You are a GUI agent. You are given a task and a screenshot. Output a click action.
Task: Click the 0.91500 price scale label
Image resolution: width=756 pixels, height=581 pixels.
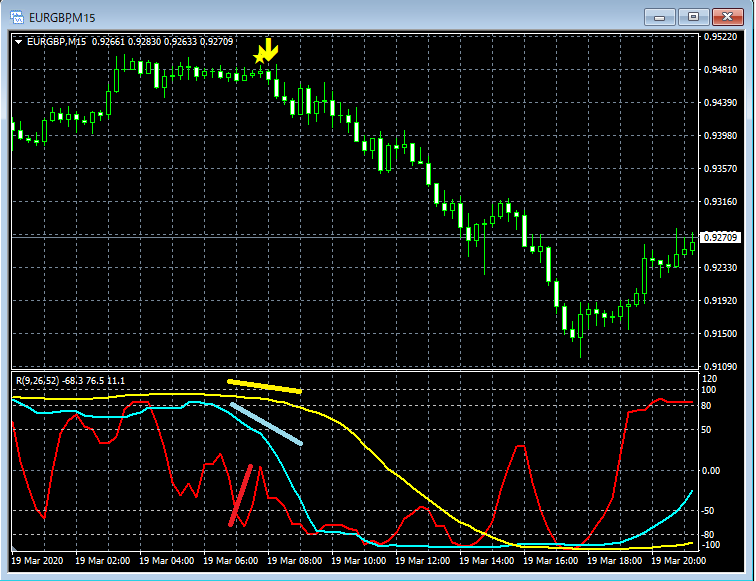click(x=720, y=334)
